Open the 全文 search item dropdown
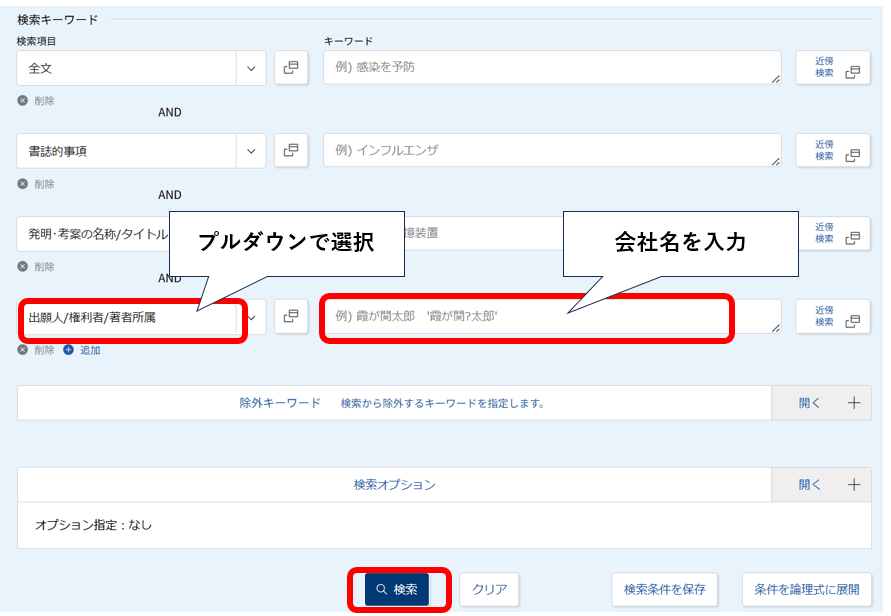Image resolution: width=891 pixels, height=616 pixels. tap(141, 68)
